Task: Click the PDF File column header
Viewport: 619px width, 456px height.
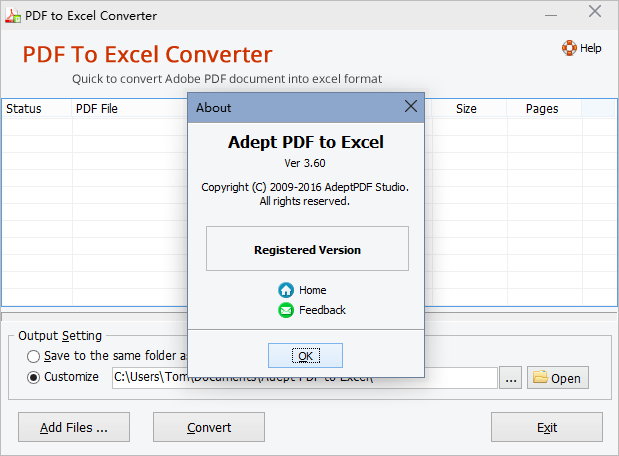Action: [97, 109]
